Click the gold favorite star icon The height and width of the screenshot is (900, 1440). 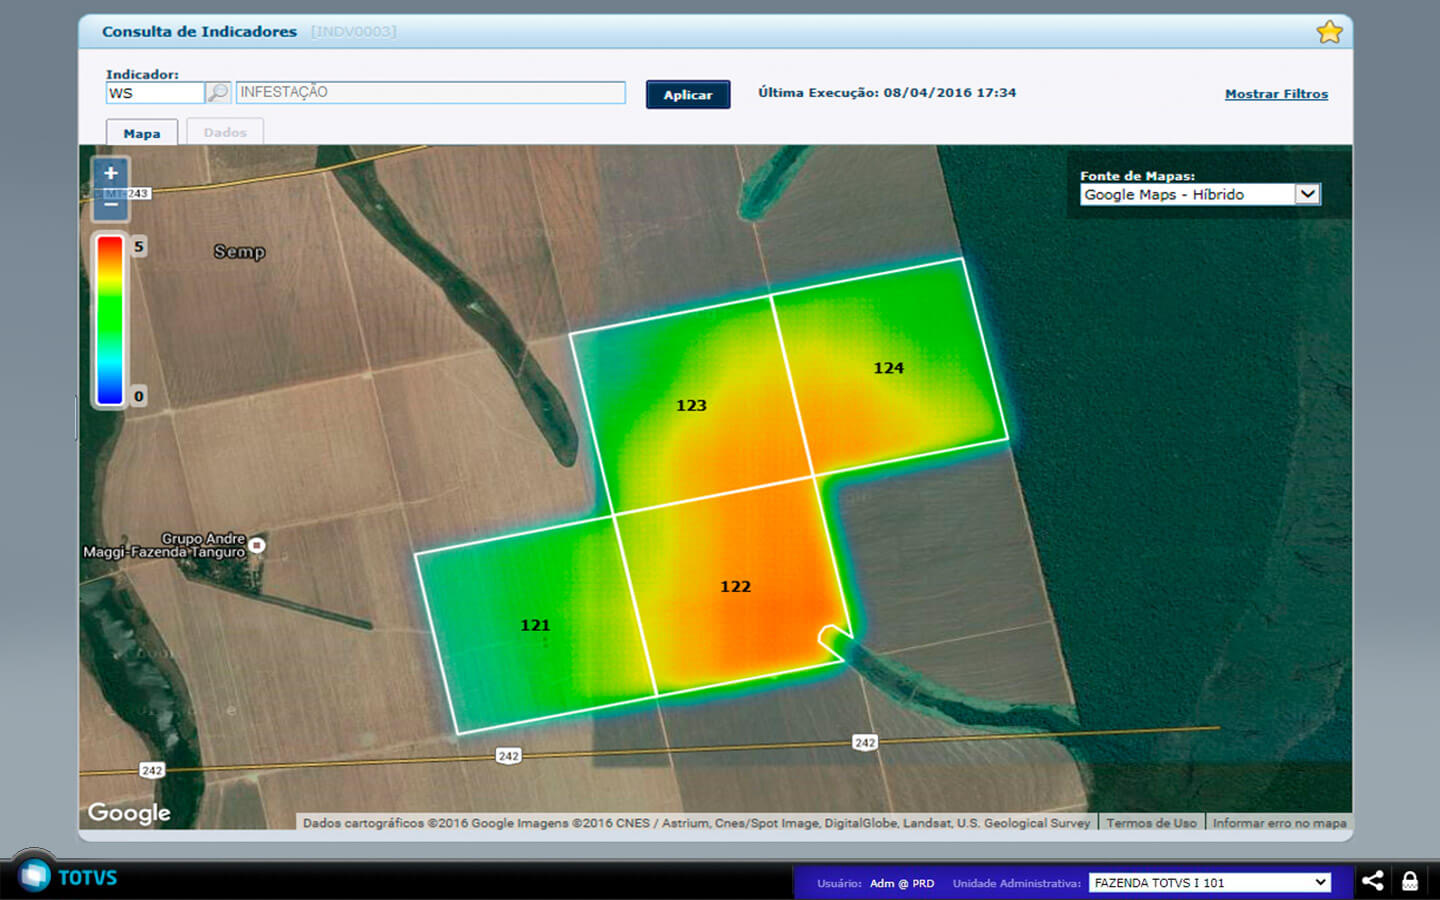click(x=1329, y=32)
